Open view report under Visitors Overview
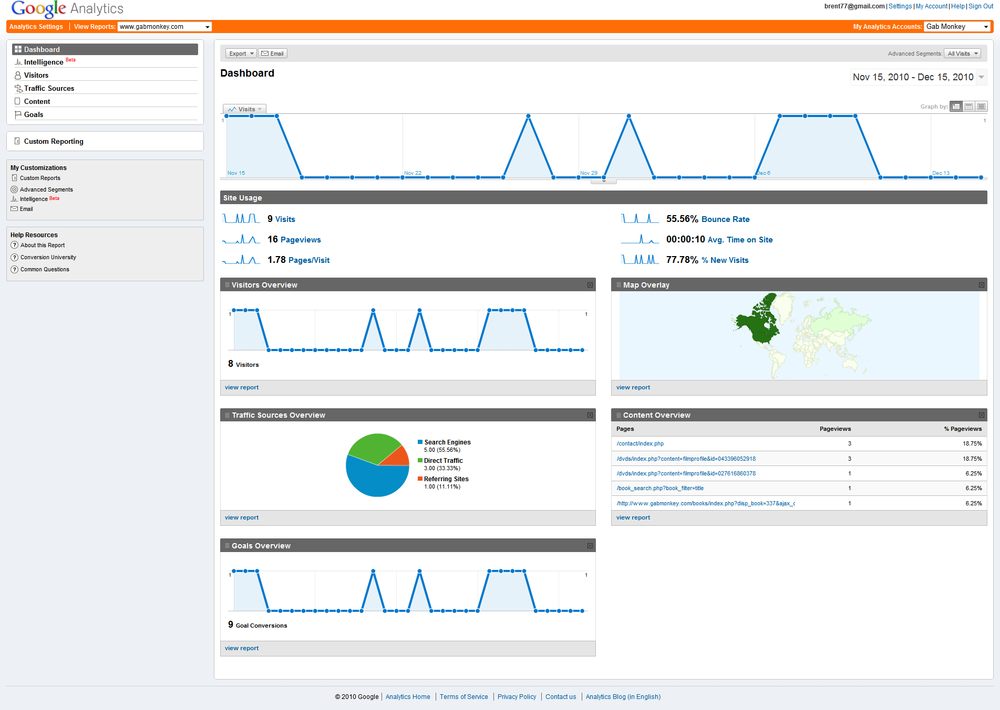 pyautogui.click(x=242, y=388)
